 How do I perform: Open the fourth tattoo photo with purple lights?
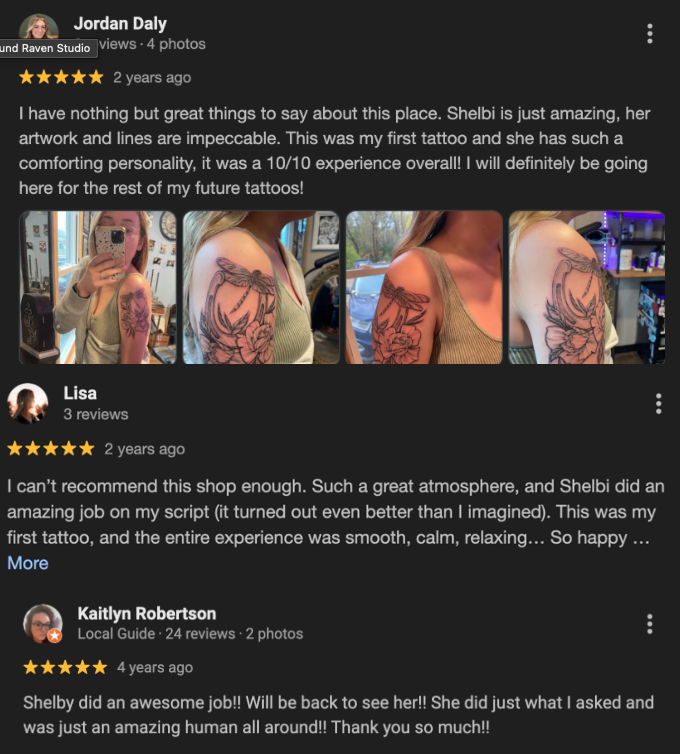click(587, 288)
